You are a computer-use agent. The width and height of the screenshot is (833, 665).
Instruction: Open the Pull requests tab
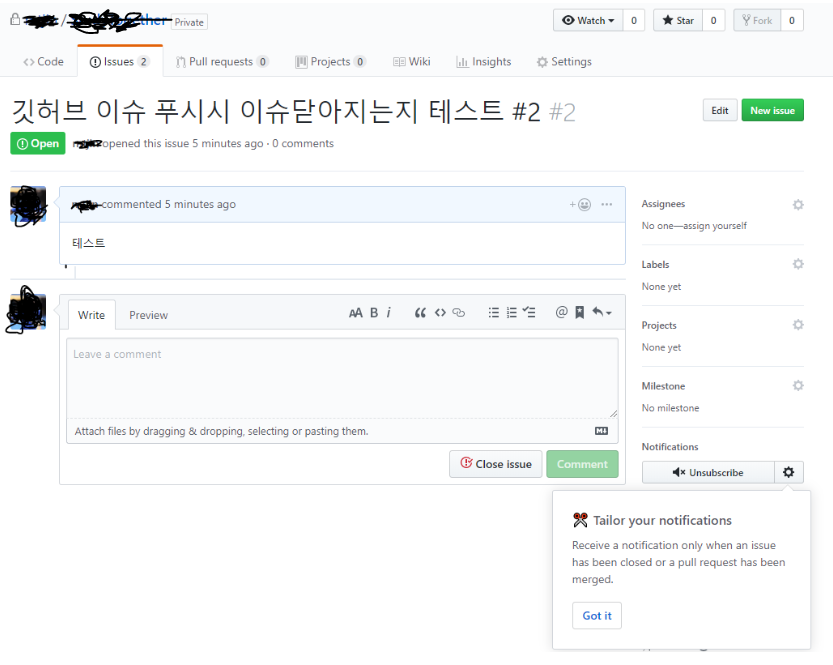222,62
